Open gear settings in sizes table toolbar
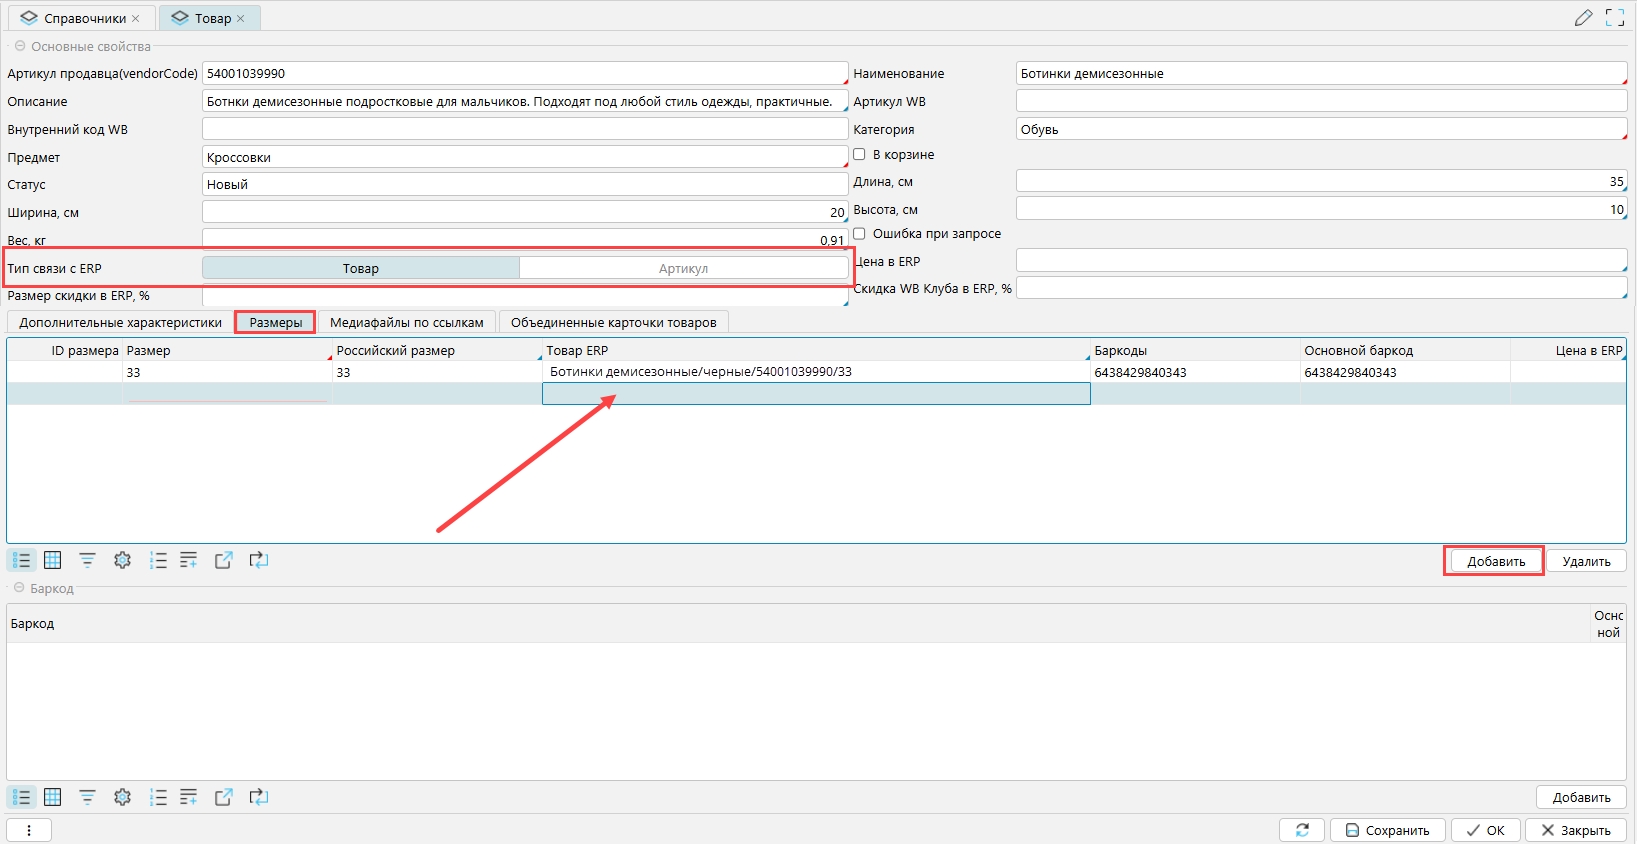1637x844 pixels. [123, 560]
